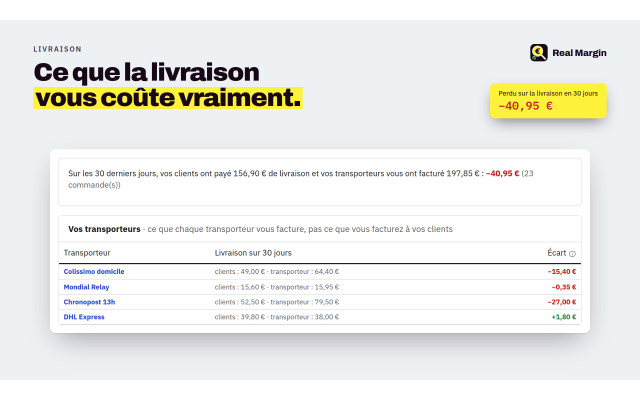
Task: Select the -0,35 € gap value
Action: 564,287
